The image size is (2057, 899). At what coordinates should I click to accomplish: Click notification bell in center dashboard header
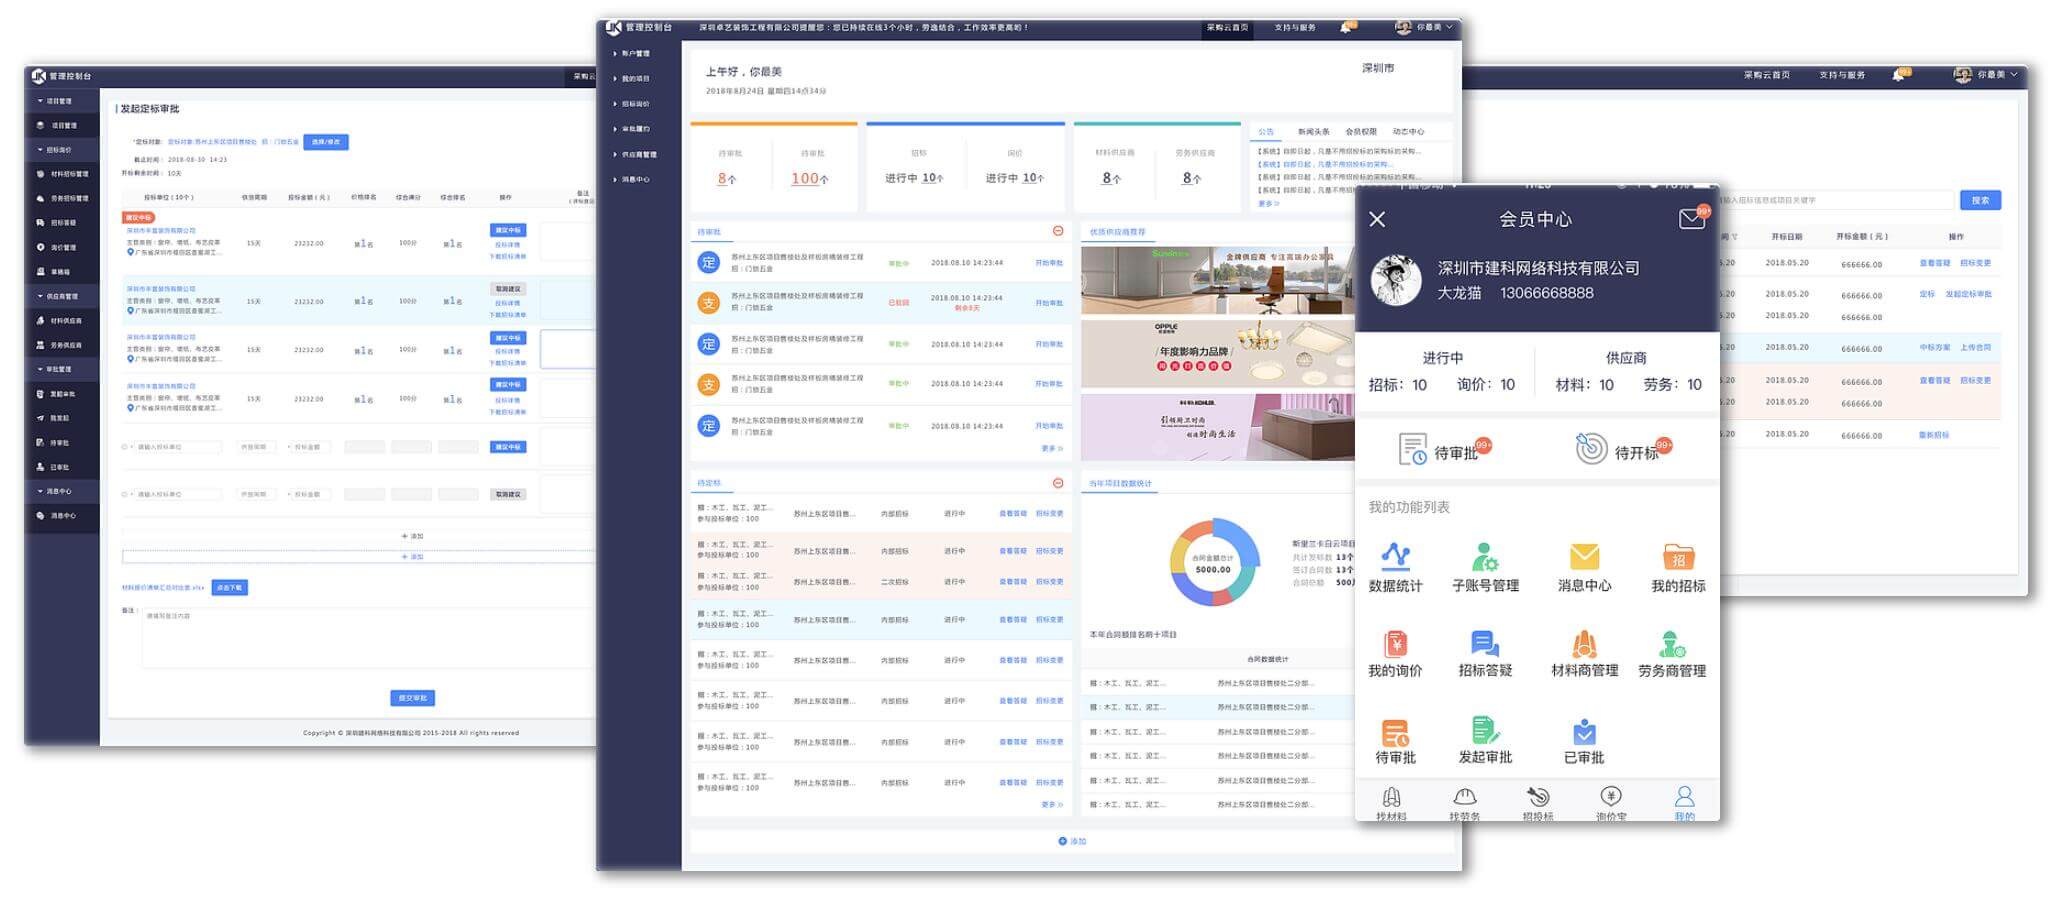point(1346,27)
